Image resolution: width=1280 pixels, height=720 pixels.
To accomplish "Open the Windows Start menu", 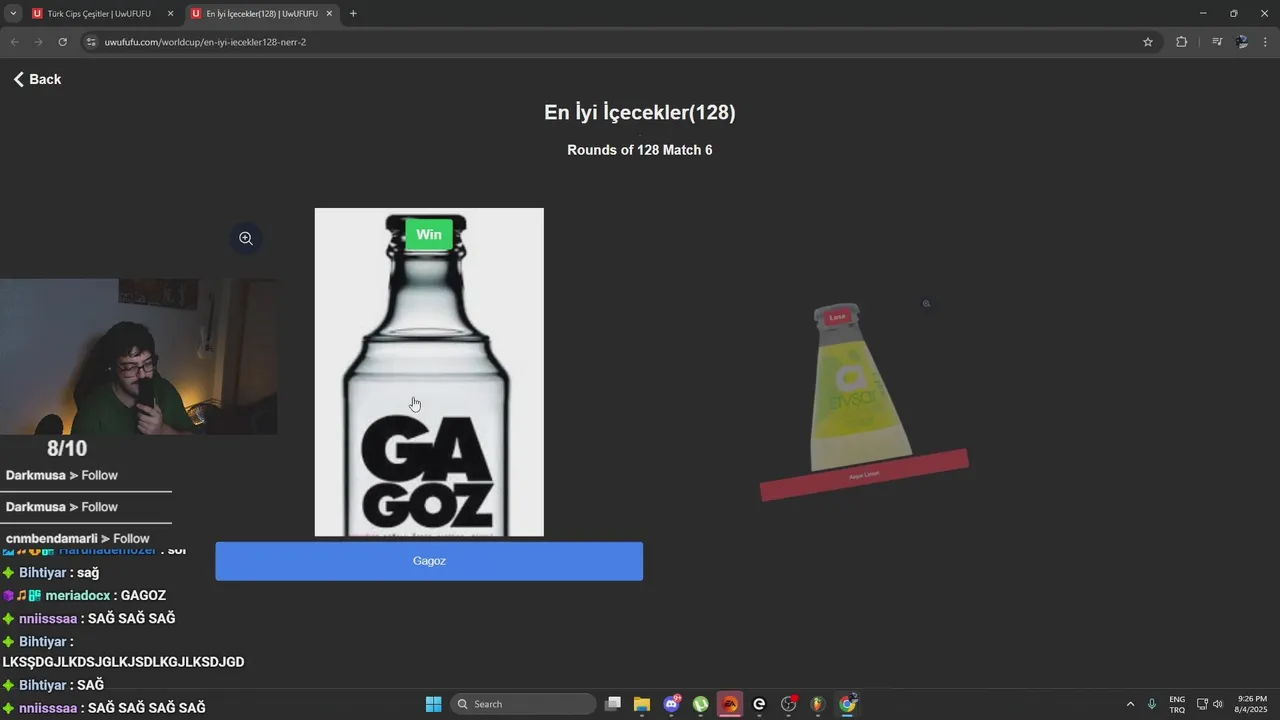I will (433, 704).
